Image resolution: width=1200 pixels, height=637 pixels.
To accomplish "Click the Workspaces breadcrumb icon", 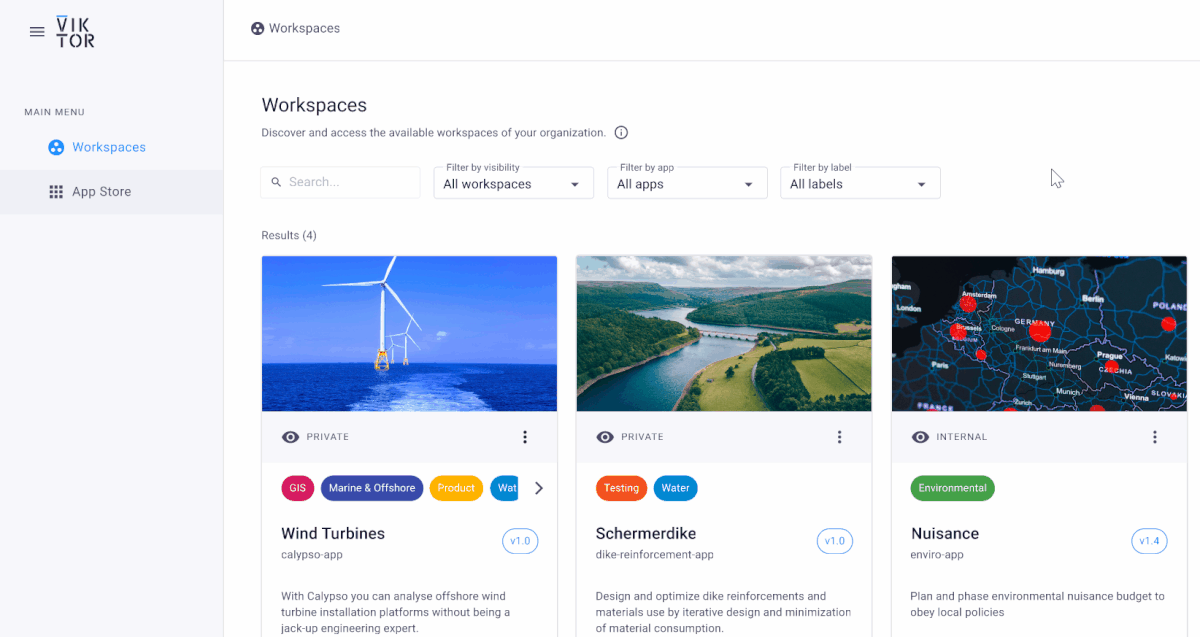I will (258, 28).
